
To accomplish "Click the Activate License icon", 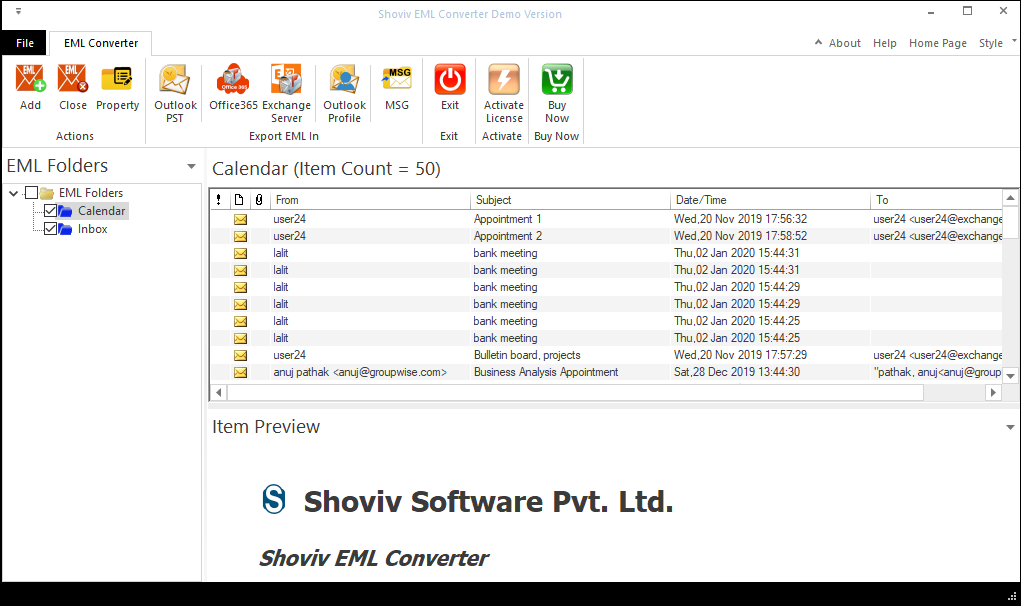I will (504, 79).
